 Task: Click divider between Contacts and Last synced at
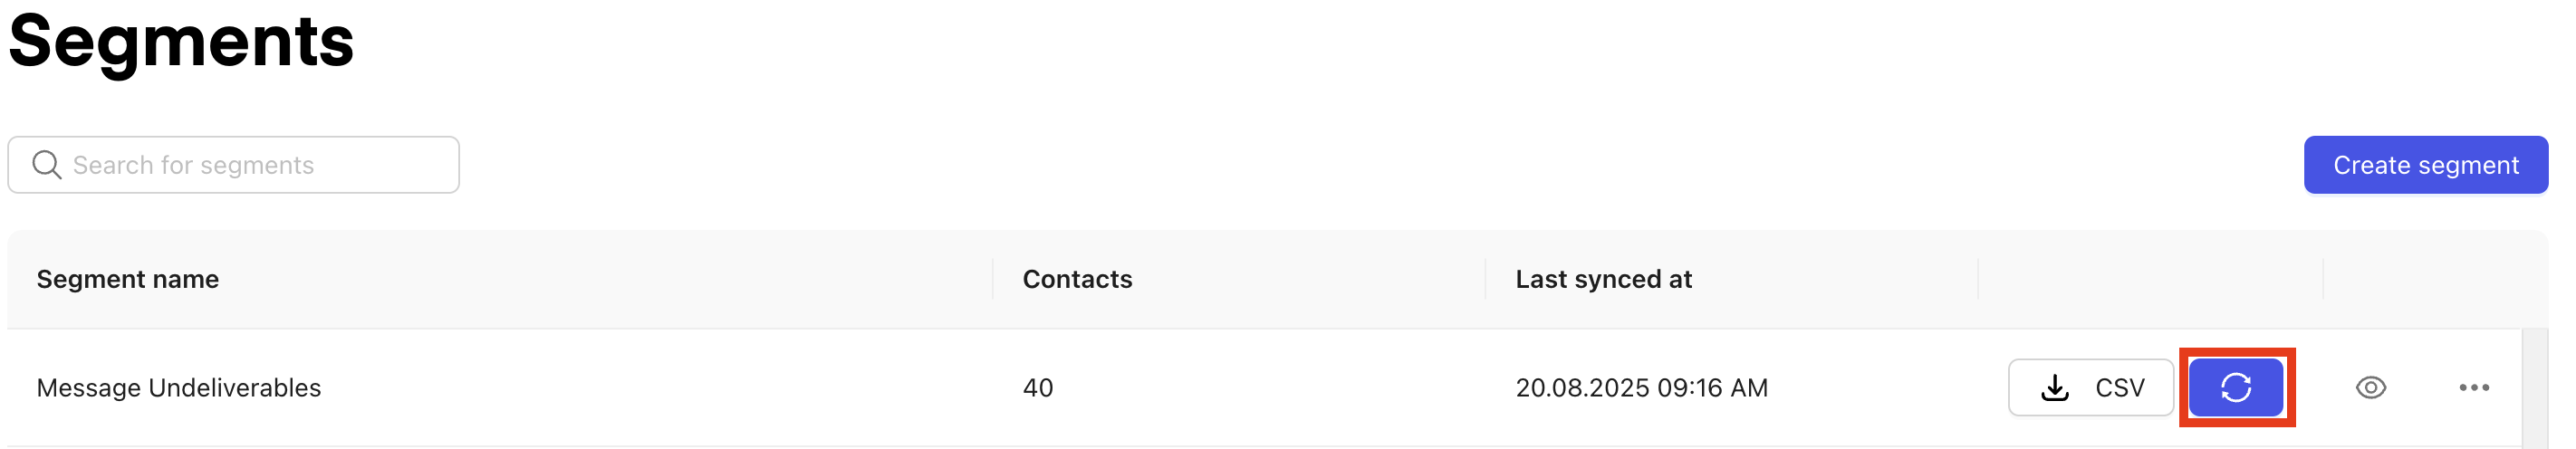(x=1485, y=279)
